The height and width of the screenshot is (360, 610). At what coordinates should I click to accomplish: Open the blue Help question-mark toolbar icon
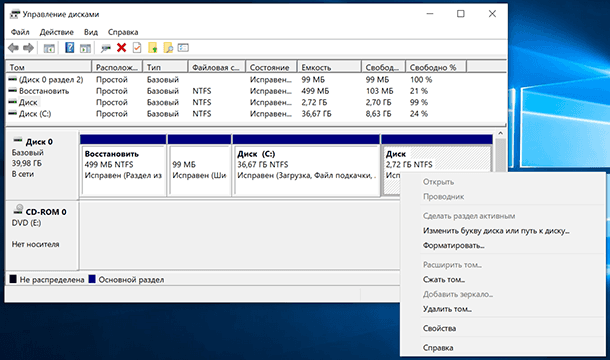69,48
